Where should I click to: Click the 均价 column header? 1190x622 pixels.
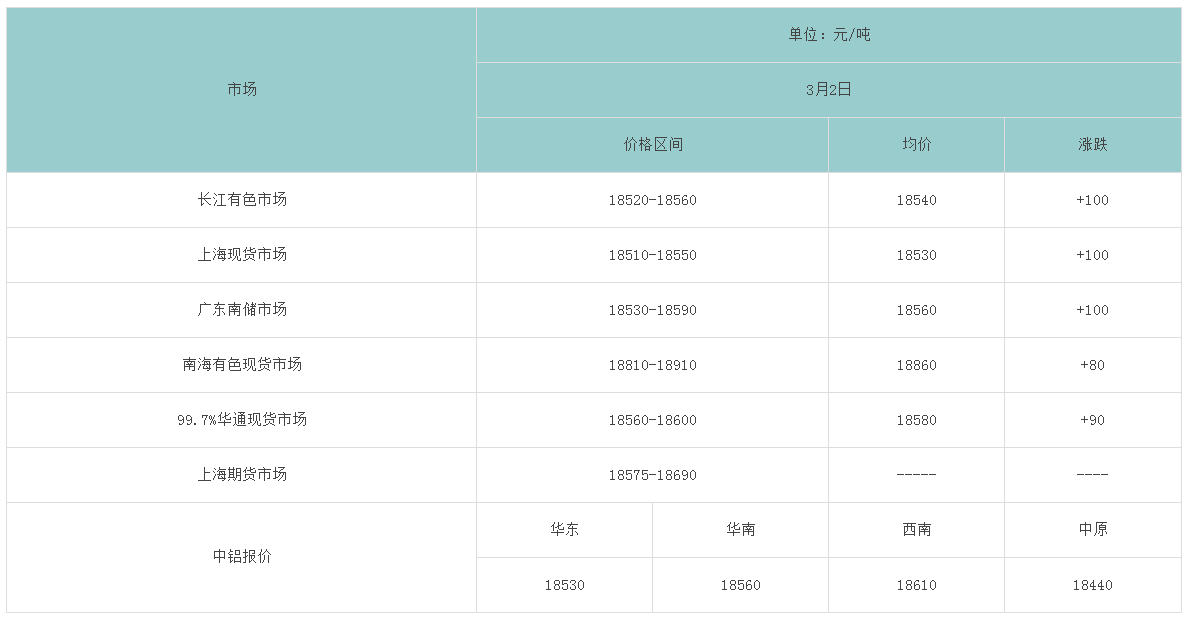click(916, 145)
